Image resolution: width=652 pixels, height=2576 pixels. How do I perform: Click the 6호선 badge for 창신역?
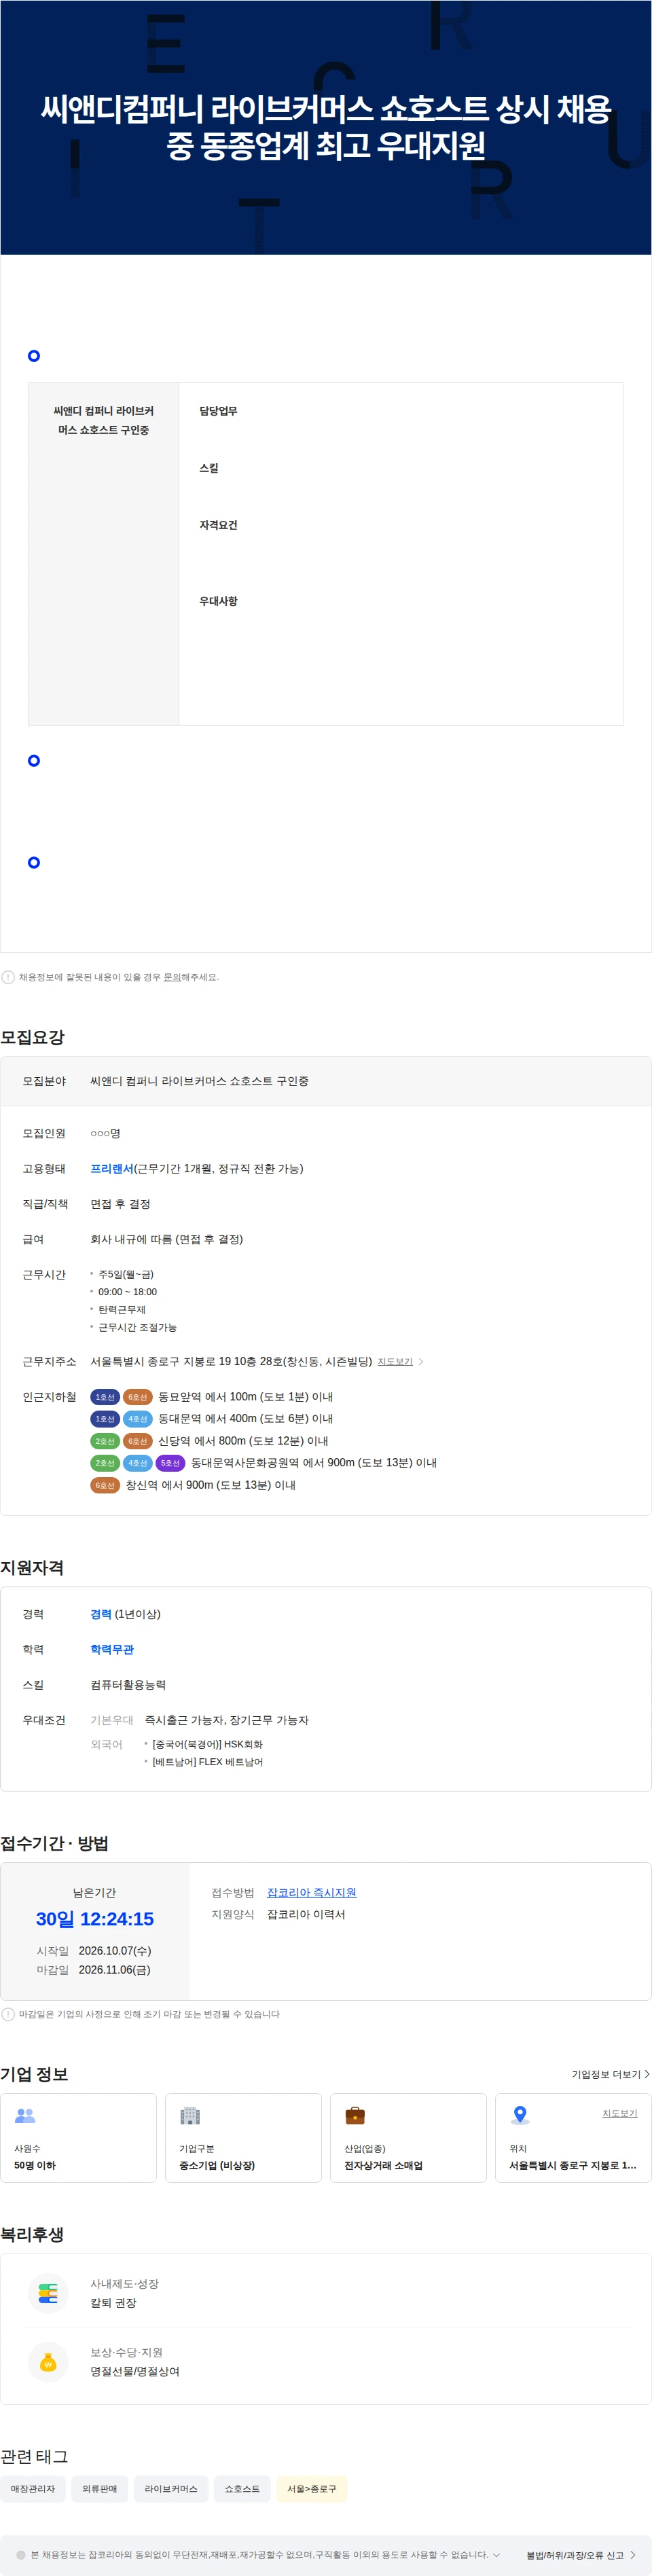tap(105, 1485)
